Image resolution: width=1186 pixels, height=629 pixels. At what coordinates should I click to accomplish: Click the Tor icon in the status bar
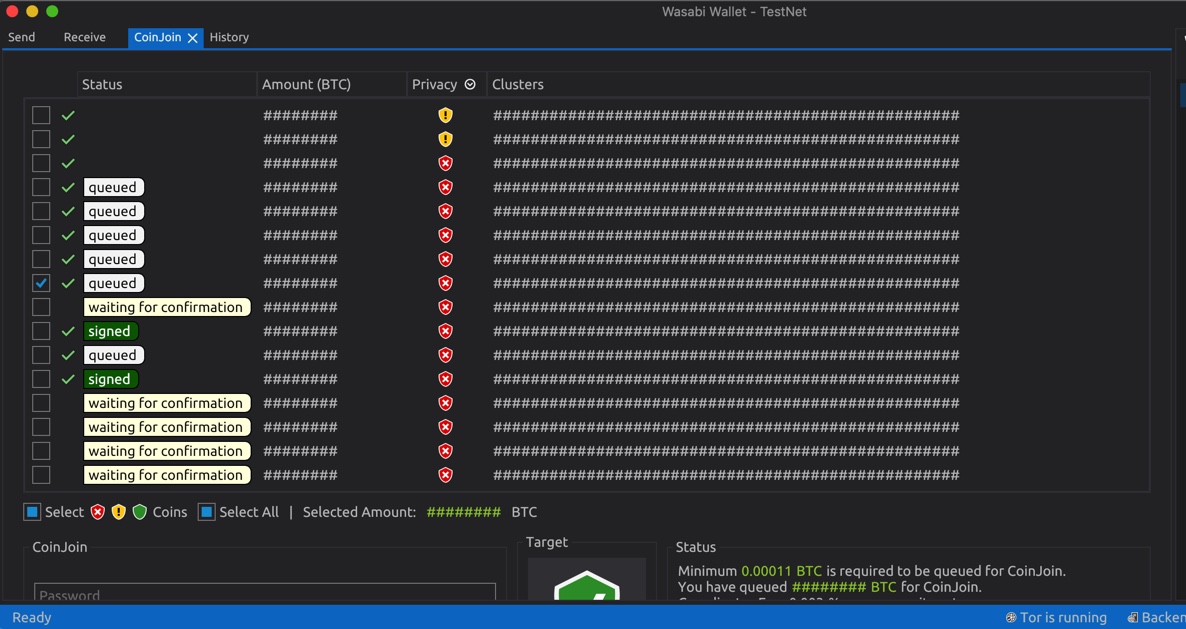1011,618
